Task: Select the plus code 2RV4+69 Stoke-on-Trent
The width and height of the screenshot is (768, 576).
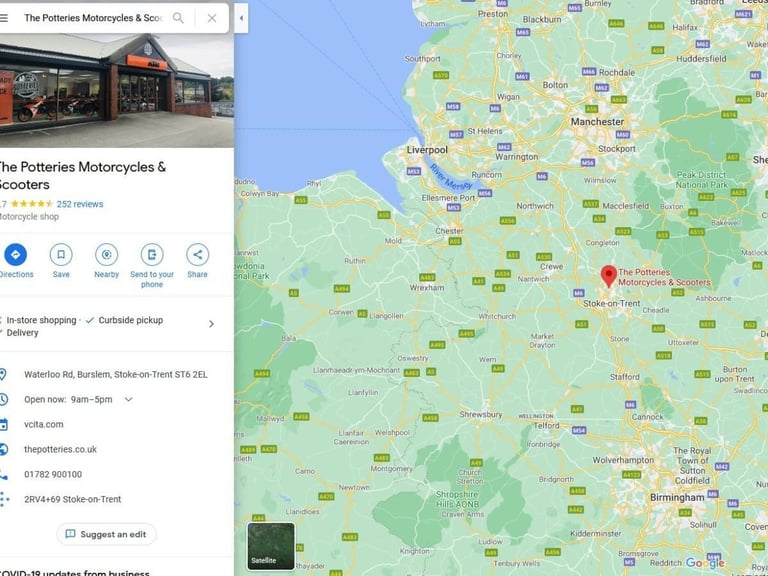Action: click(x=72, y=499)
